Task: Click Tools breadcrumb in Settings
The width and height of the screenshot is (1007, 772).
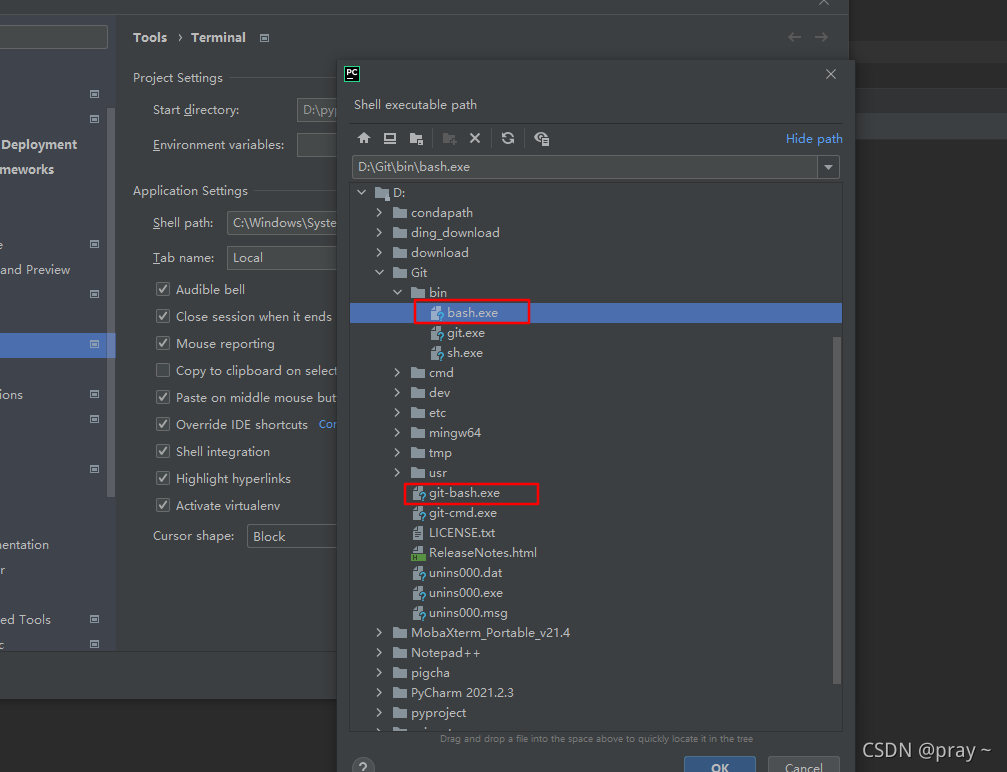Action: pos(150,37)
